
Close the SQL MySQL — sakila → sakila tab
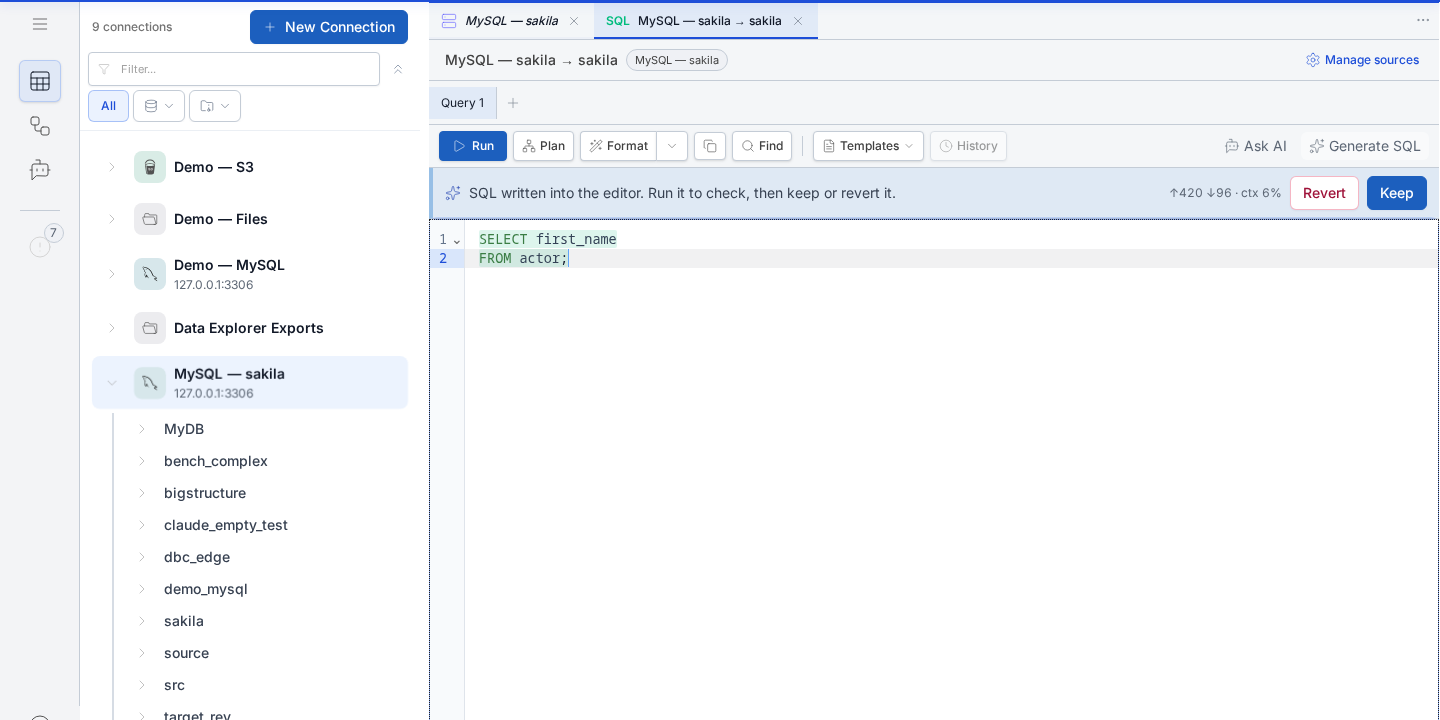(798, 20)
